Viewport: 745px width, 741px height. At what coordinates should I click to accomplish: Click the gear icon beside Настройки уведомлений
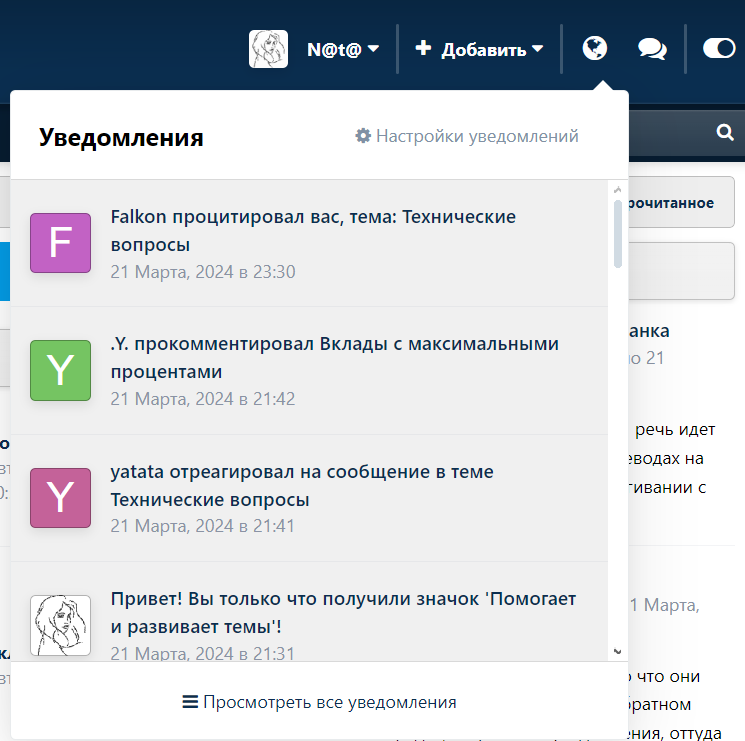tap(363, 136)
